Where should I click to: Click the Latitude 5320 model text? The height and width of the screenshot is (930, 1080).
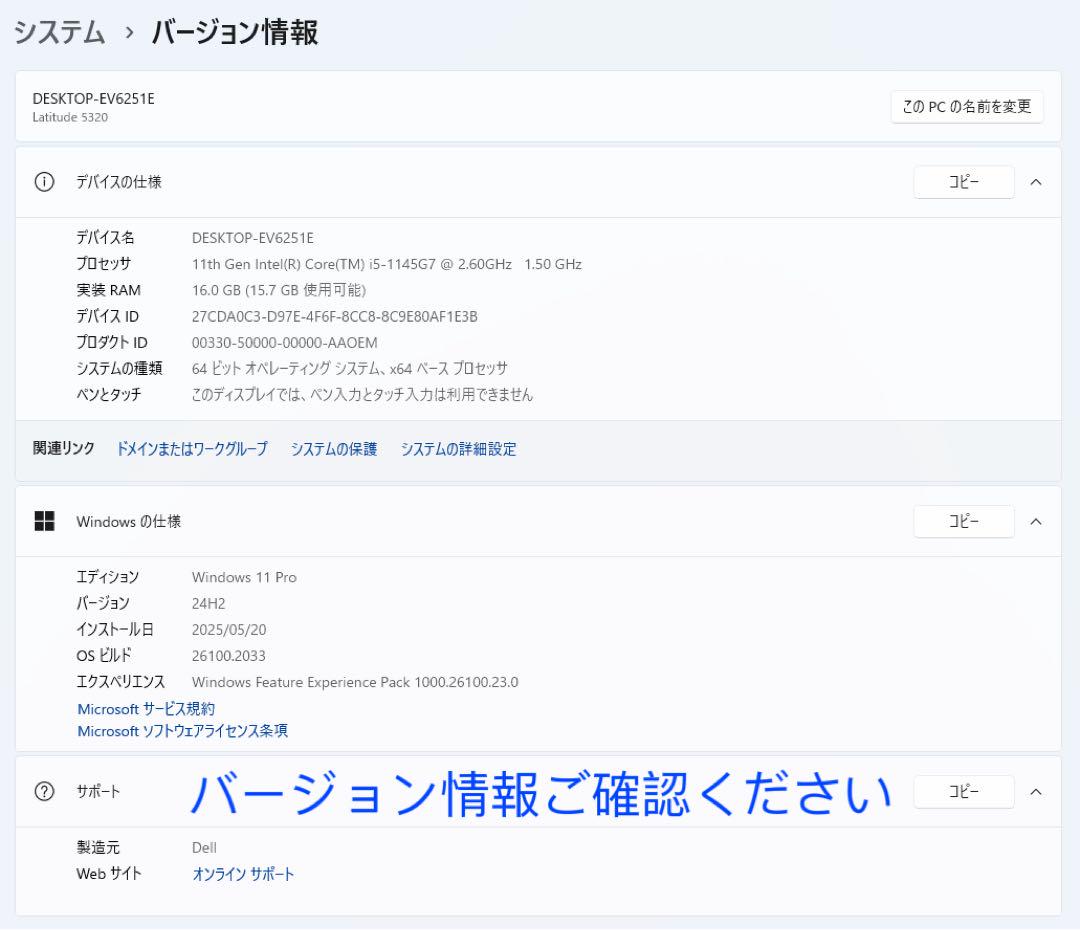[x=70, y=118]
